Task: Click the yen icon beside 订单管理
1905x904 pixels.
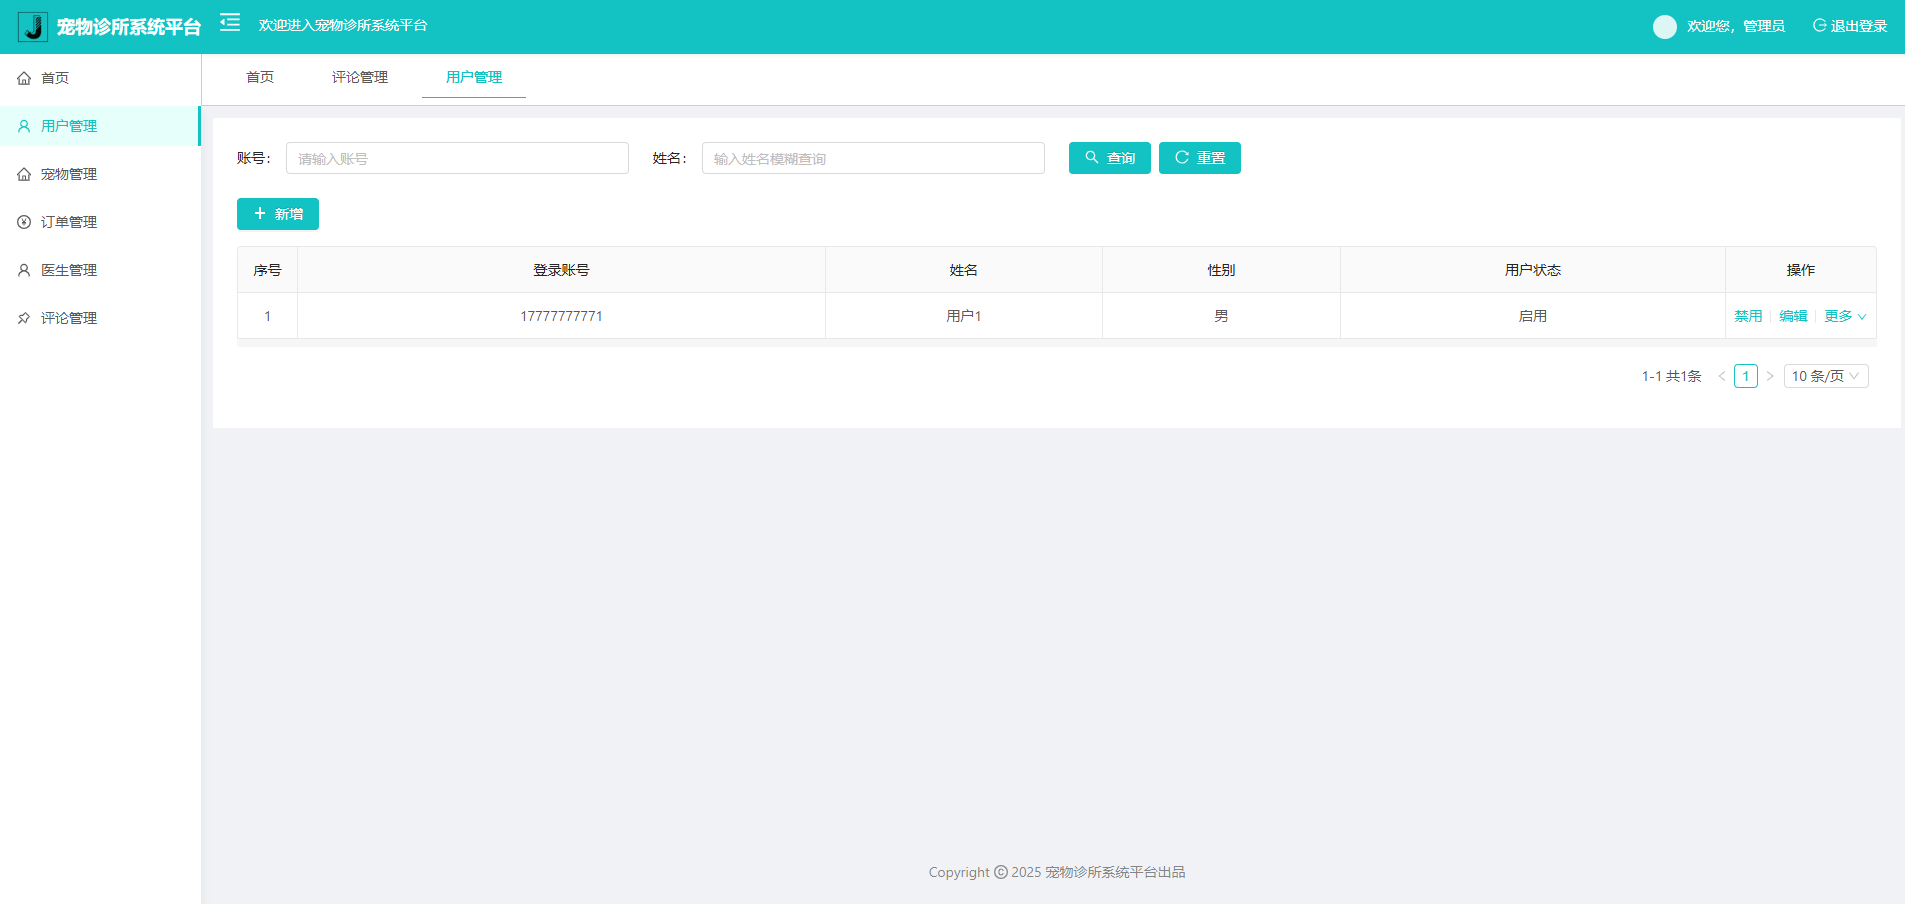Action: point(24,222)
